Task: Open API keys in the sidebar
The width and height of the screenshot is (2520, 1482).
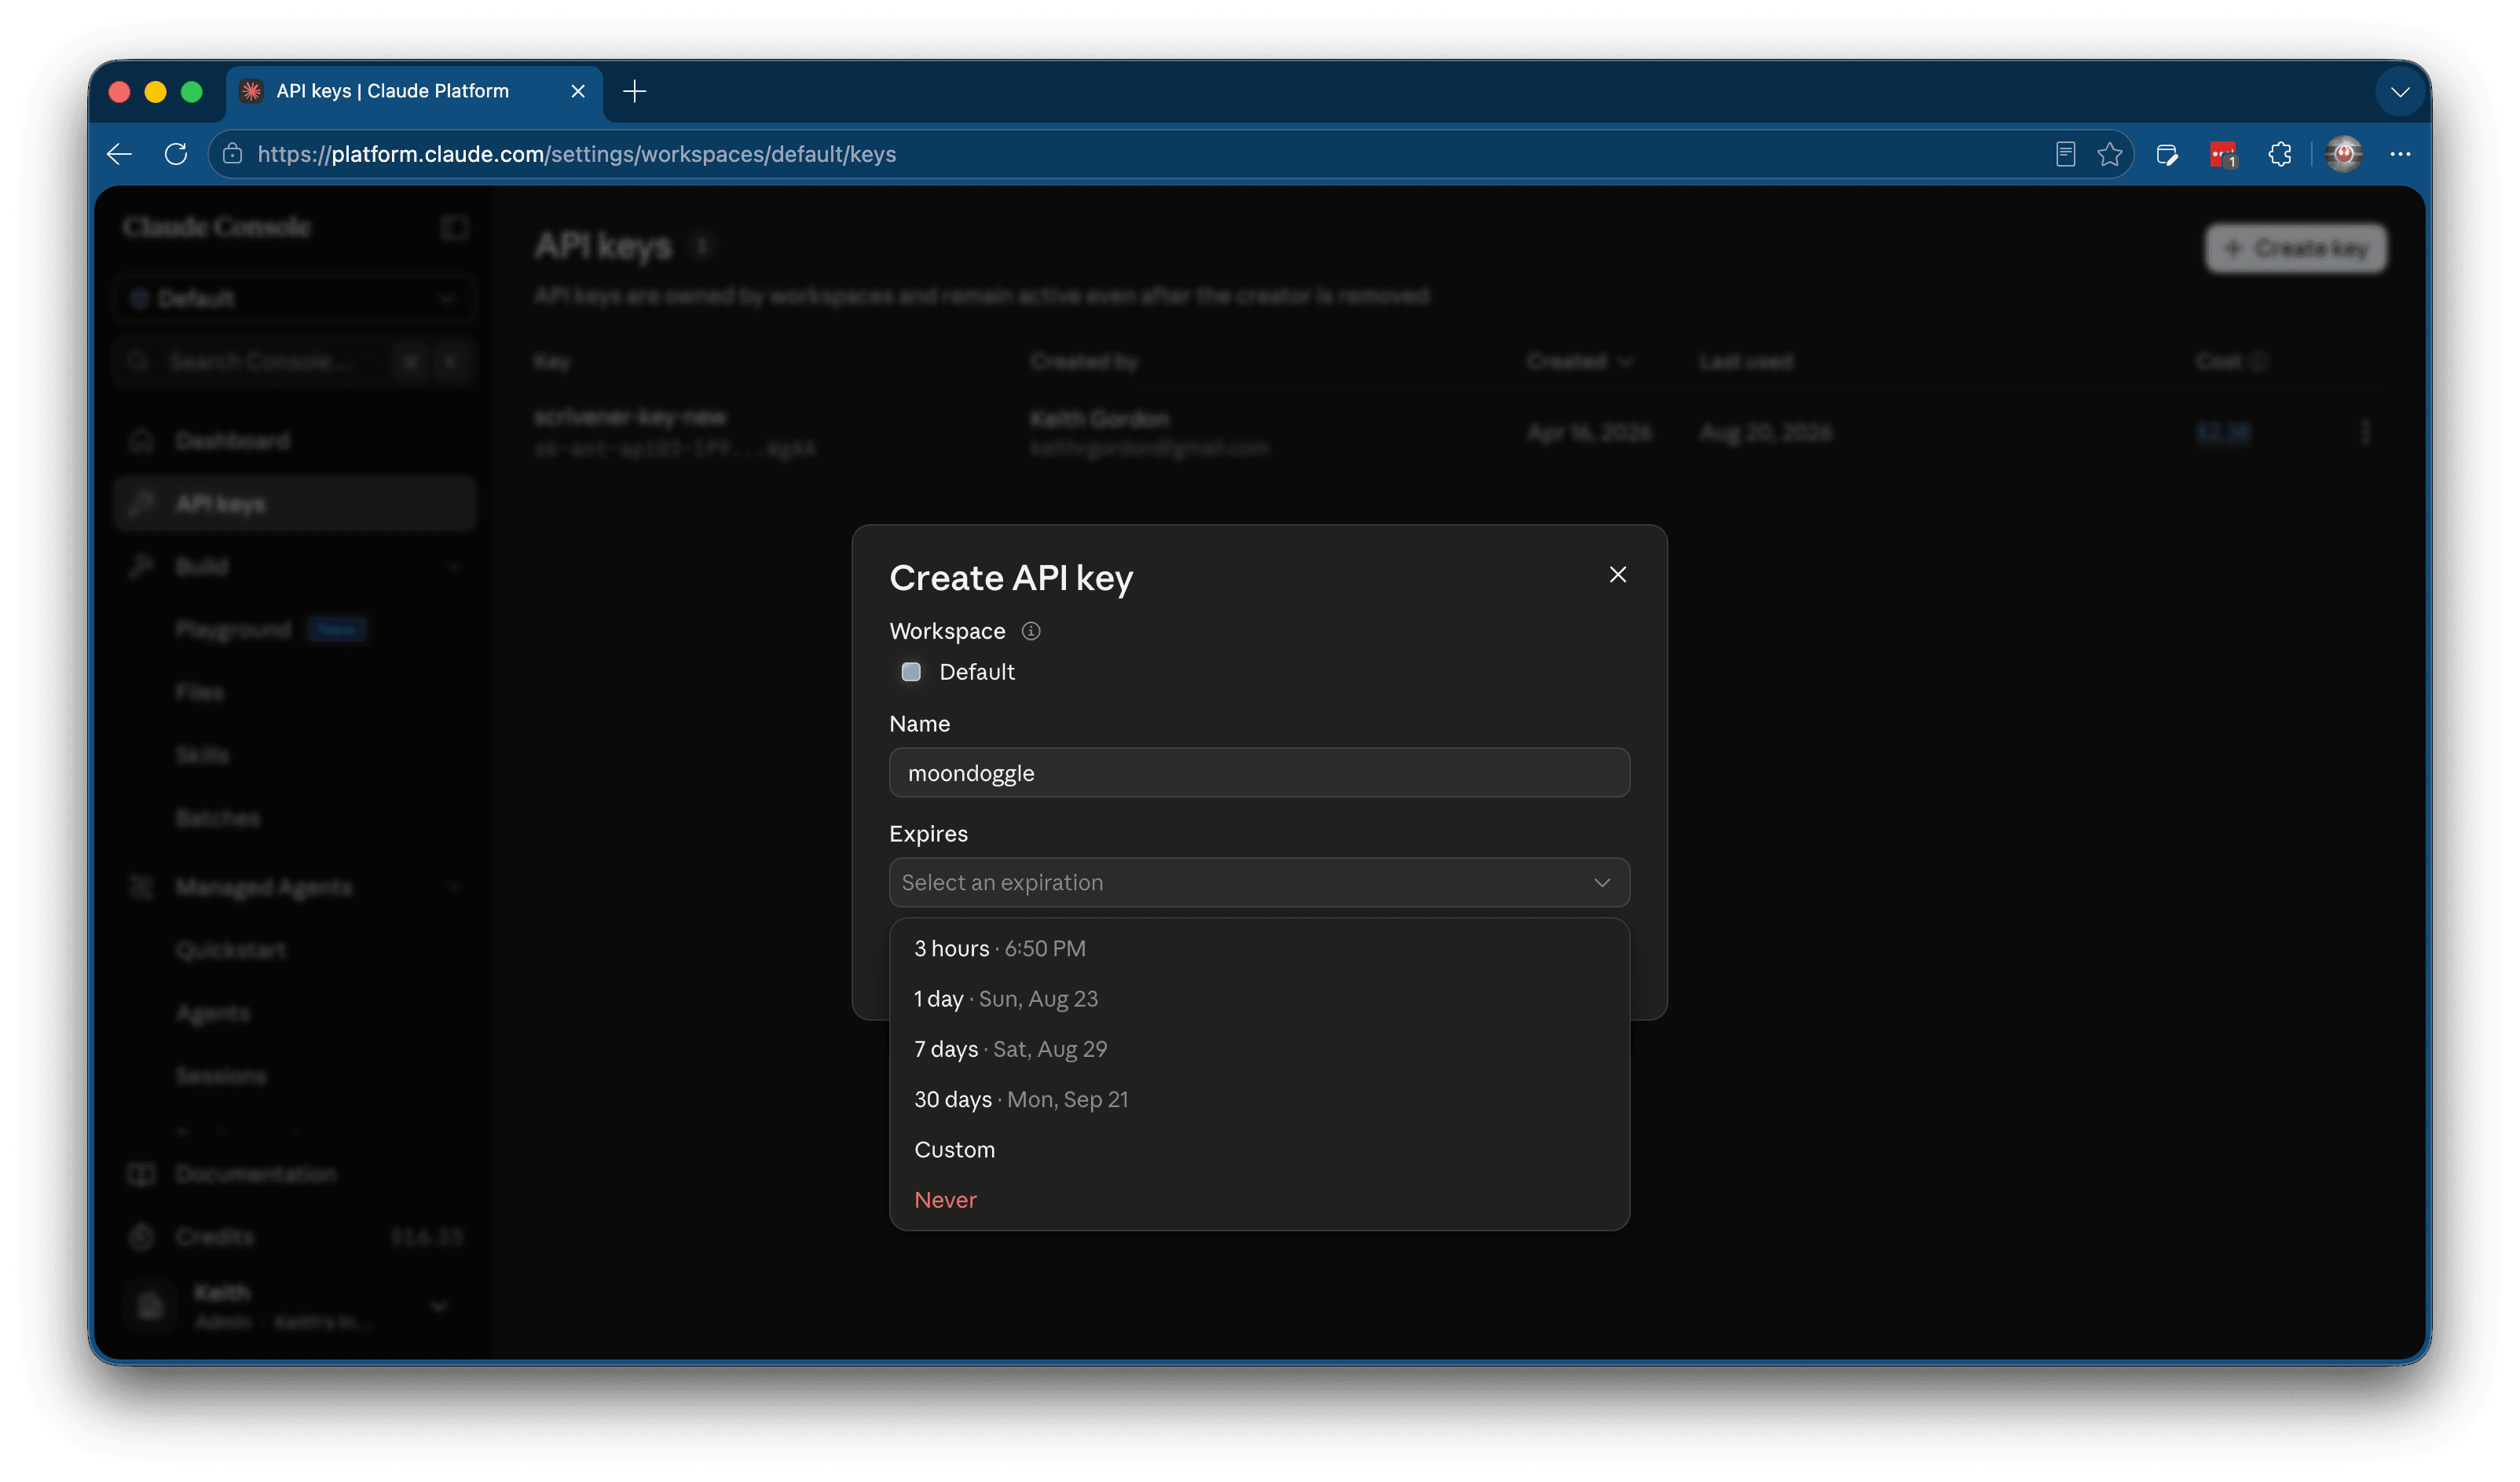Action: pyautogui.click(x=295, y=504)
